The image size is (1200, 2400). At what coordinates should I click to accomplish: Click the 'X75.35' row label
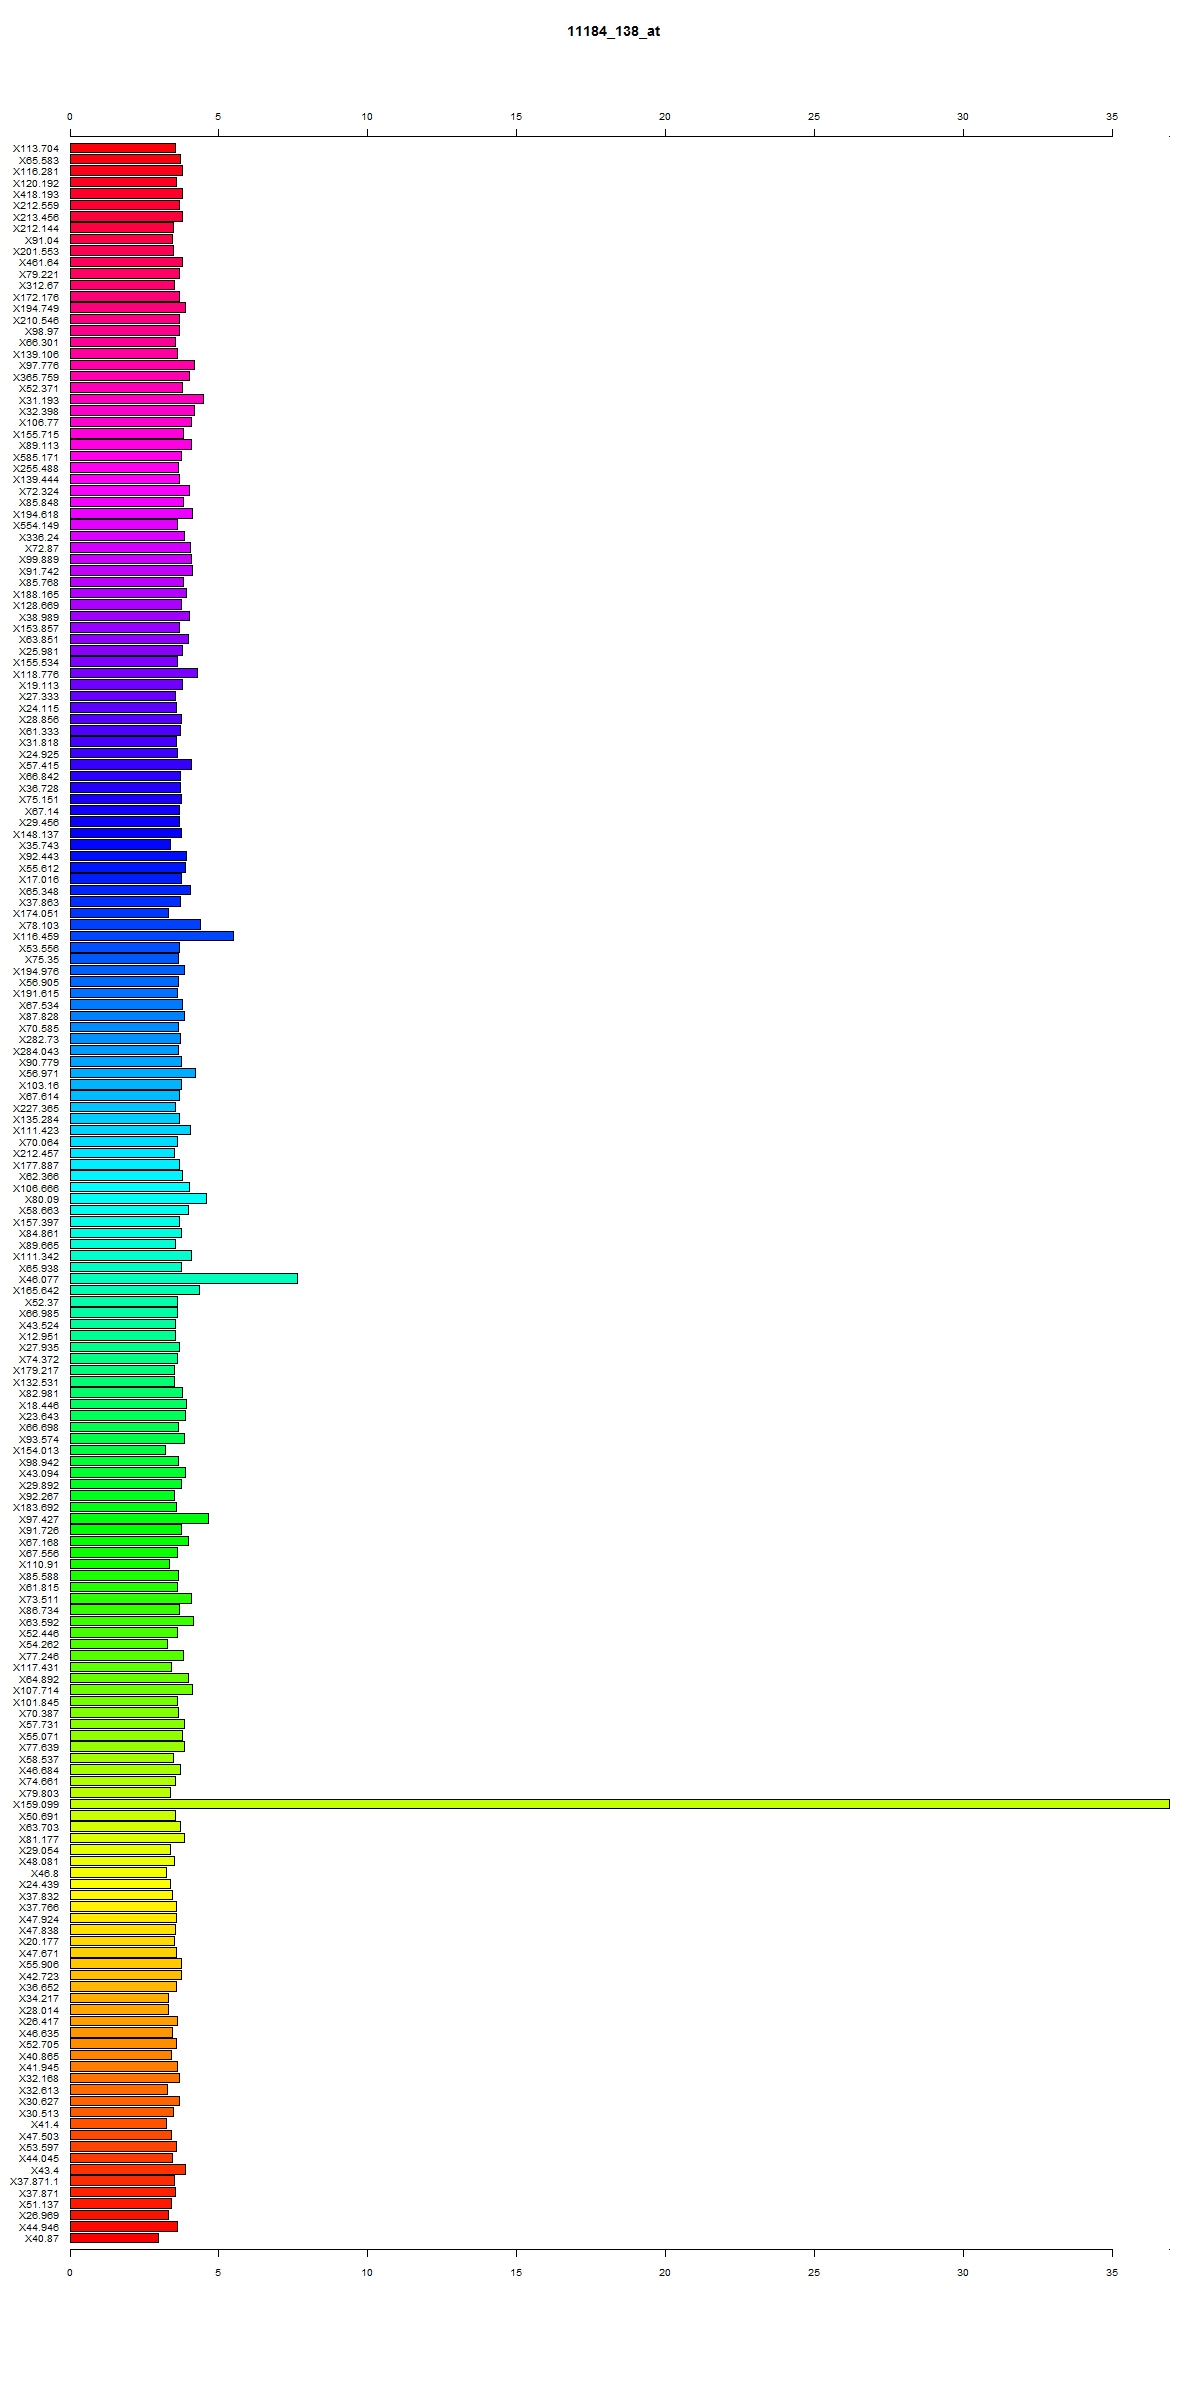pos(42,959)
